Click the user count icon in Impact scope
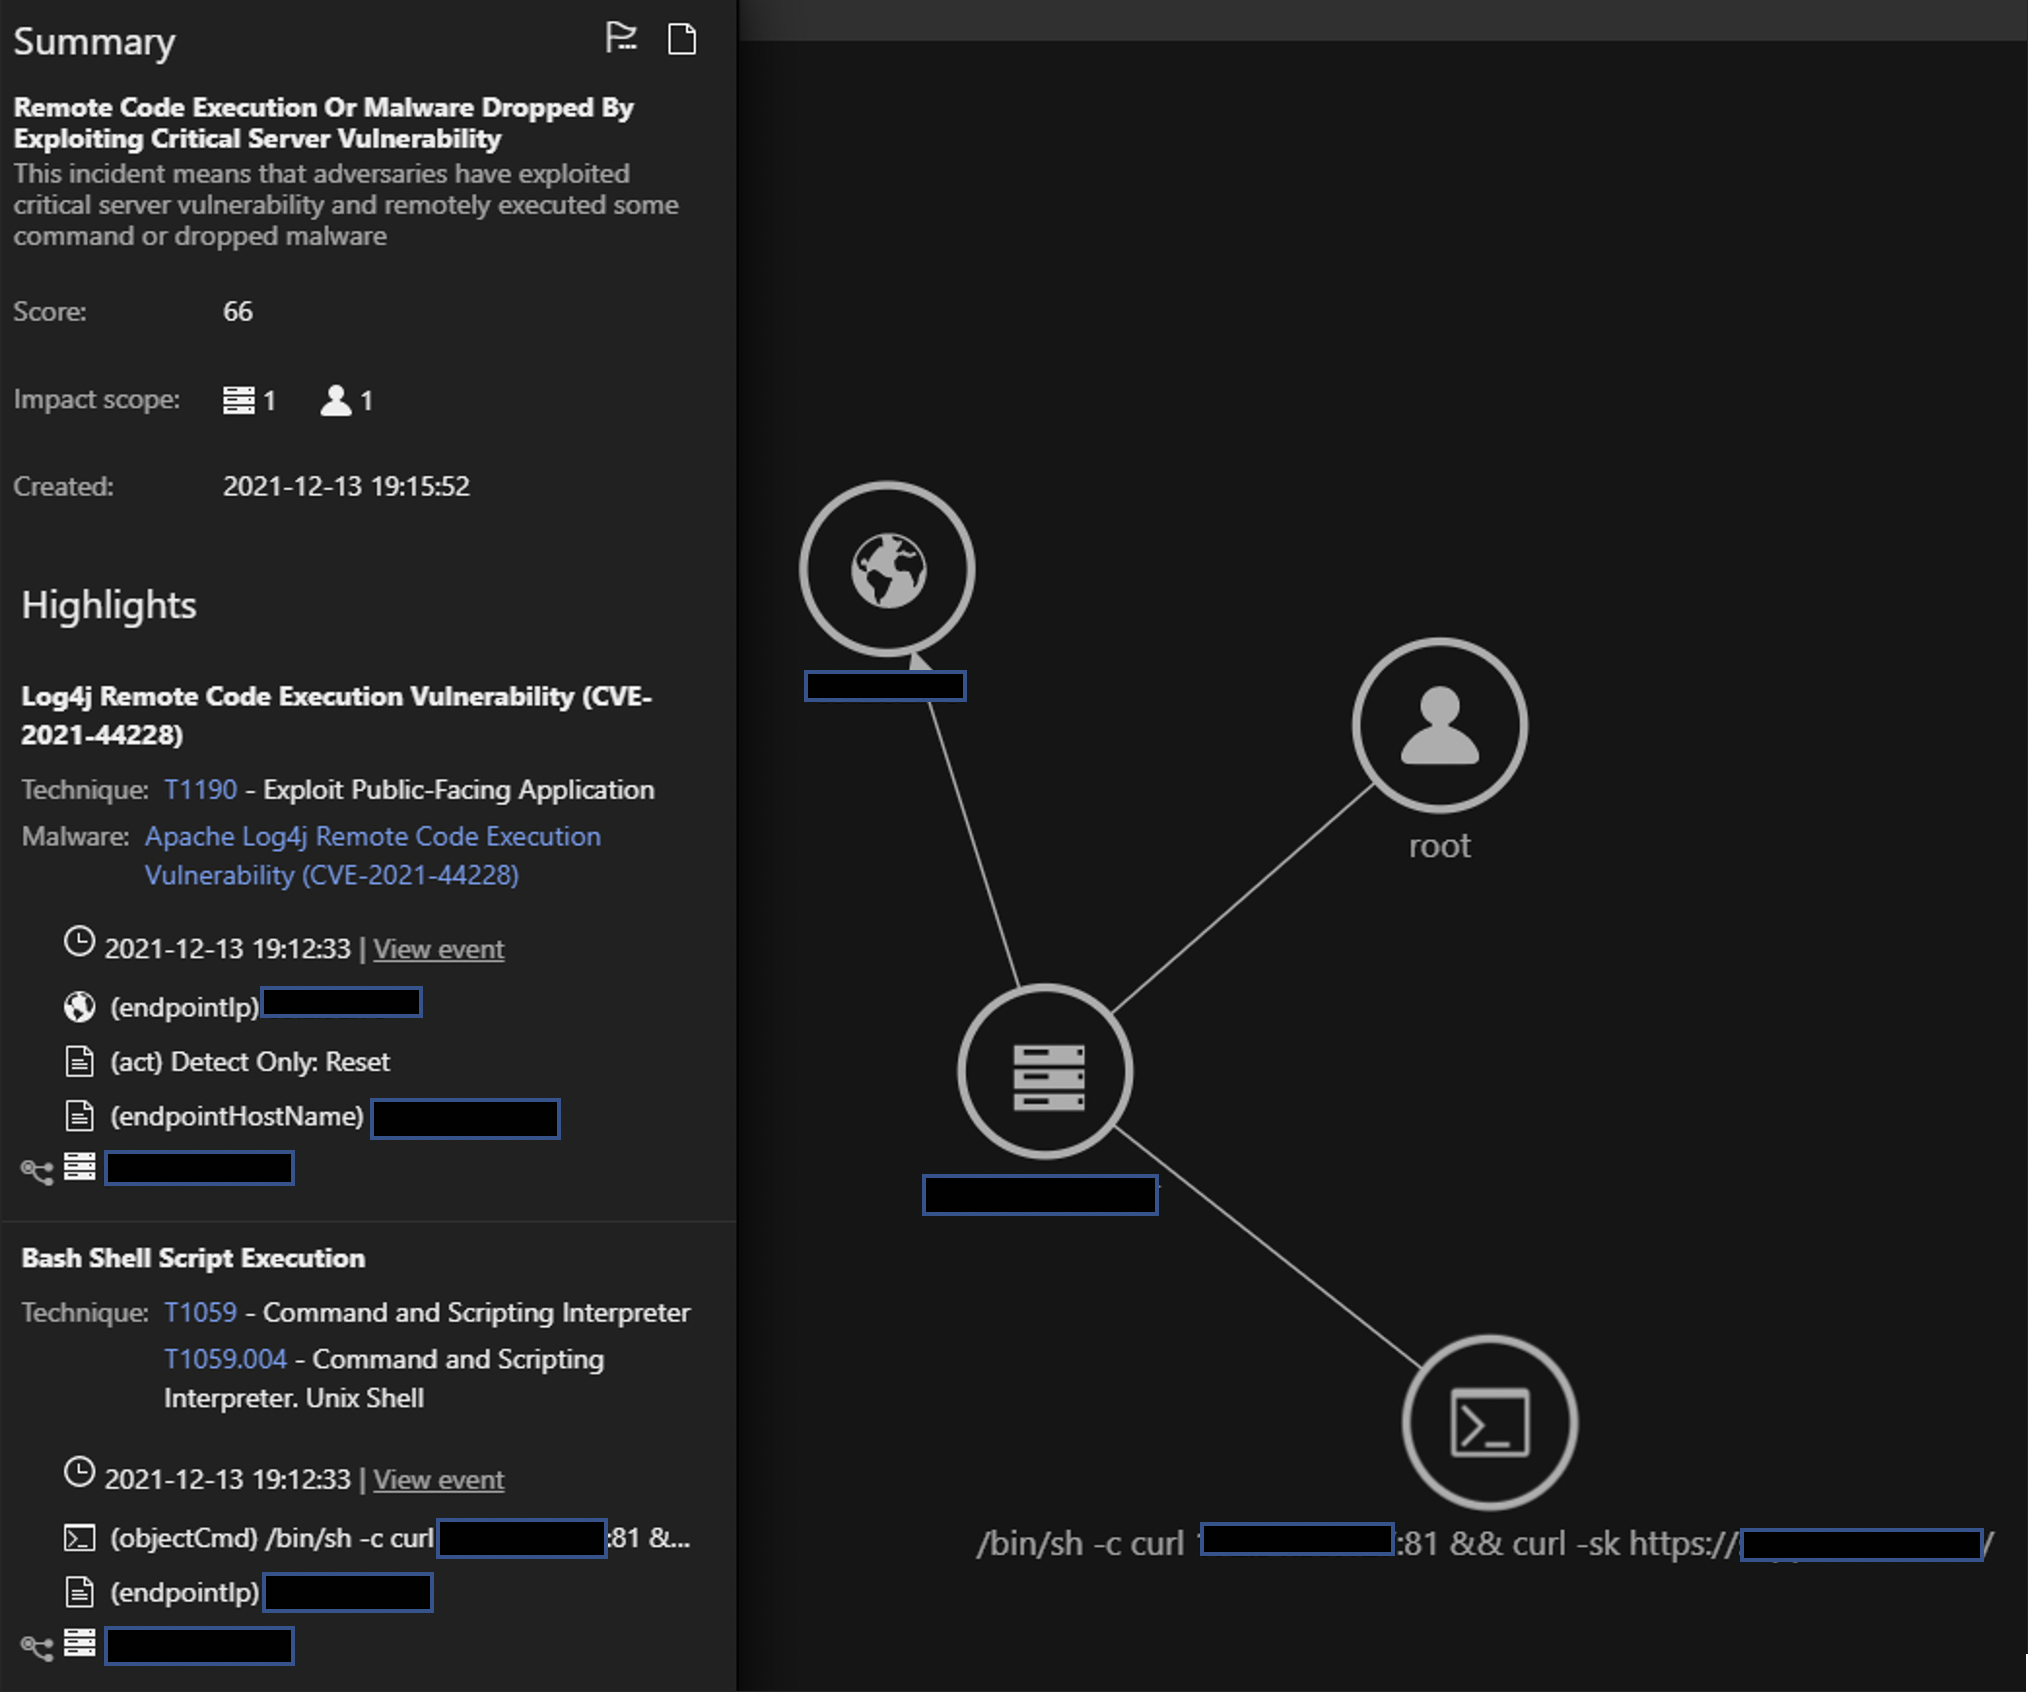This screenshot has height=1692, width=2028. click(x=336, y=400)
